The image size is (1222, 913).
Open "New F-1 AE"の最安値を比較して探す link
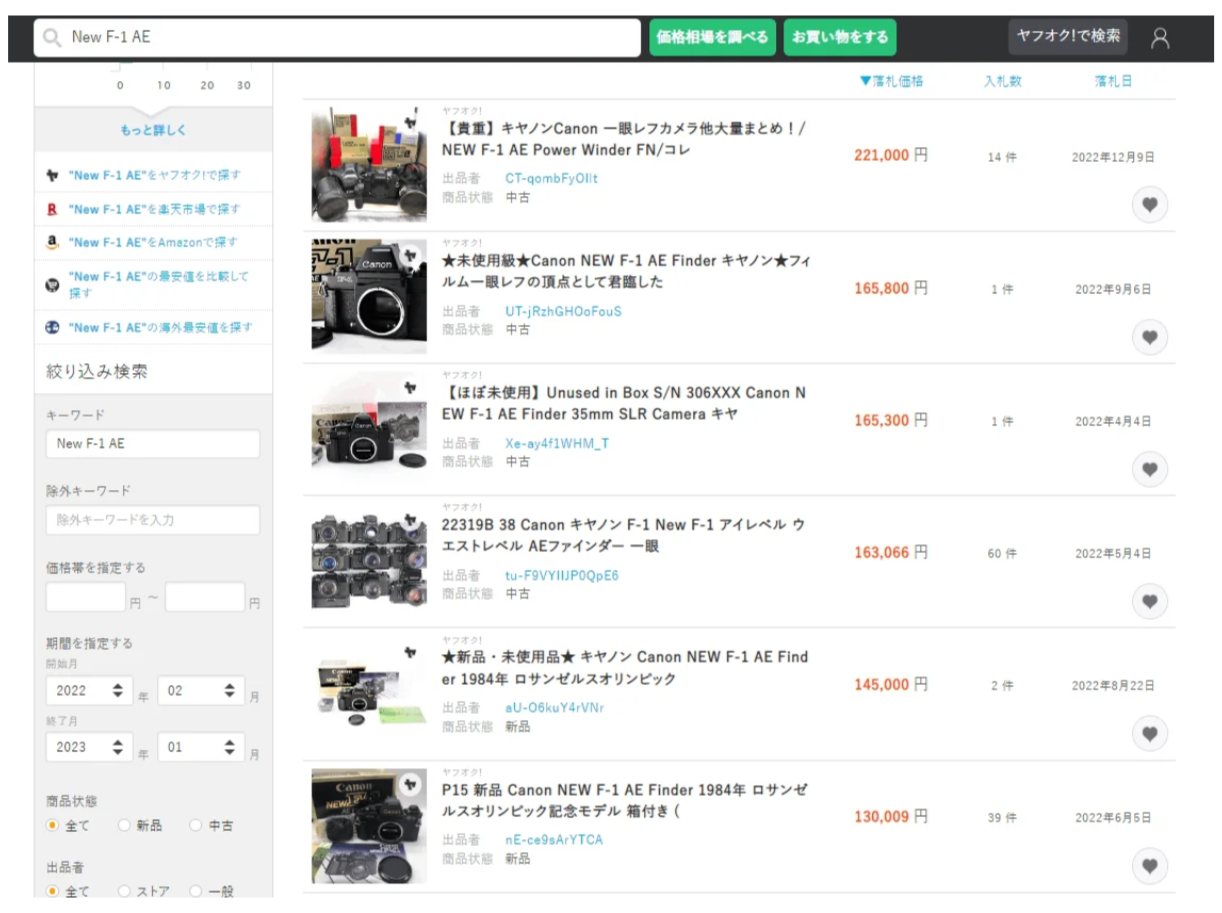[159, 285]
